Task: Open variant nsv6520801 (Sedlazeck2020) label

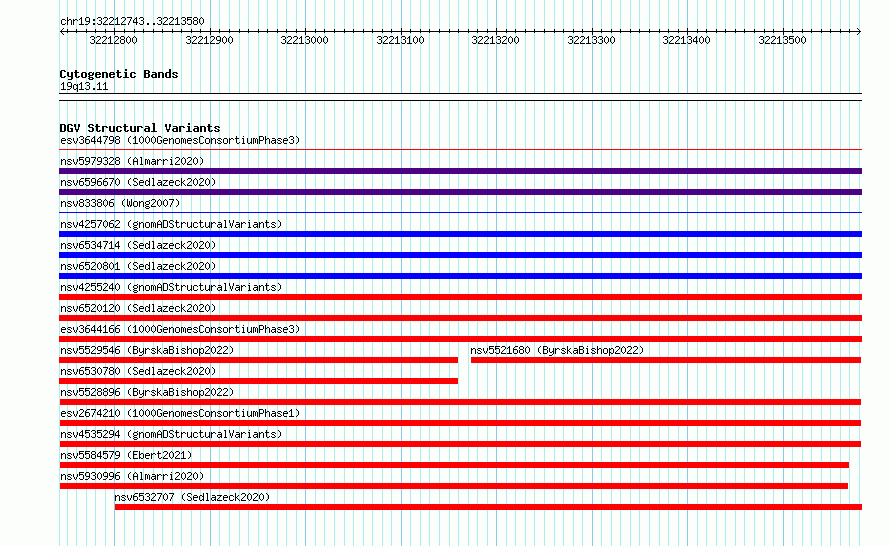Action: [138, 266]
